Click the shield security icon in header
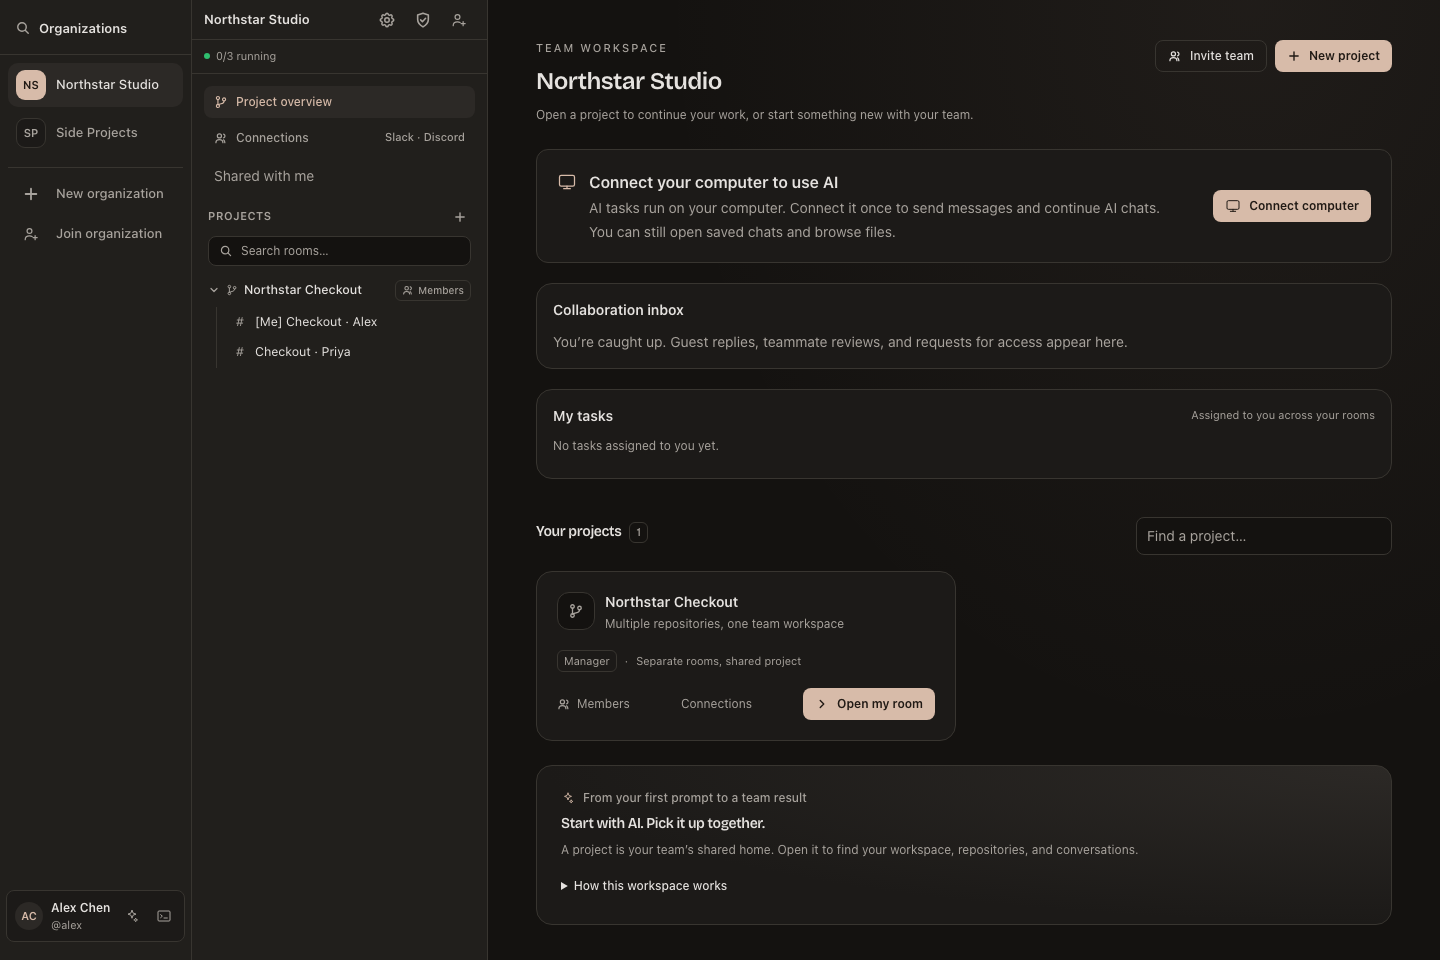Viewport: 1440px width, 960px height. click(423, 20)
